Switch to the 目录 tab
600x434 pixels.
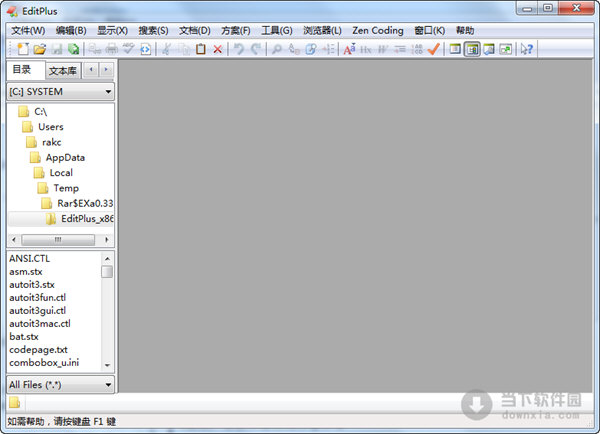26,70
